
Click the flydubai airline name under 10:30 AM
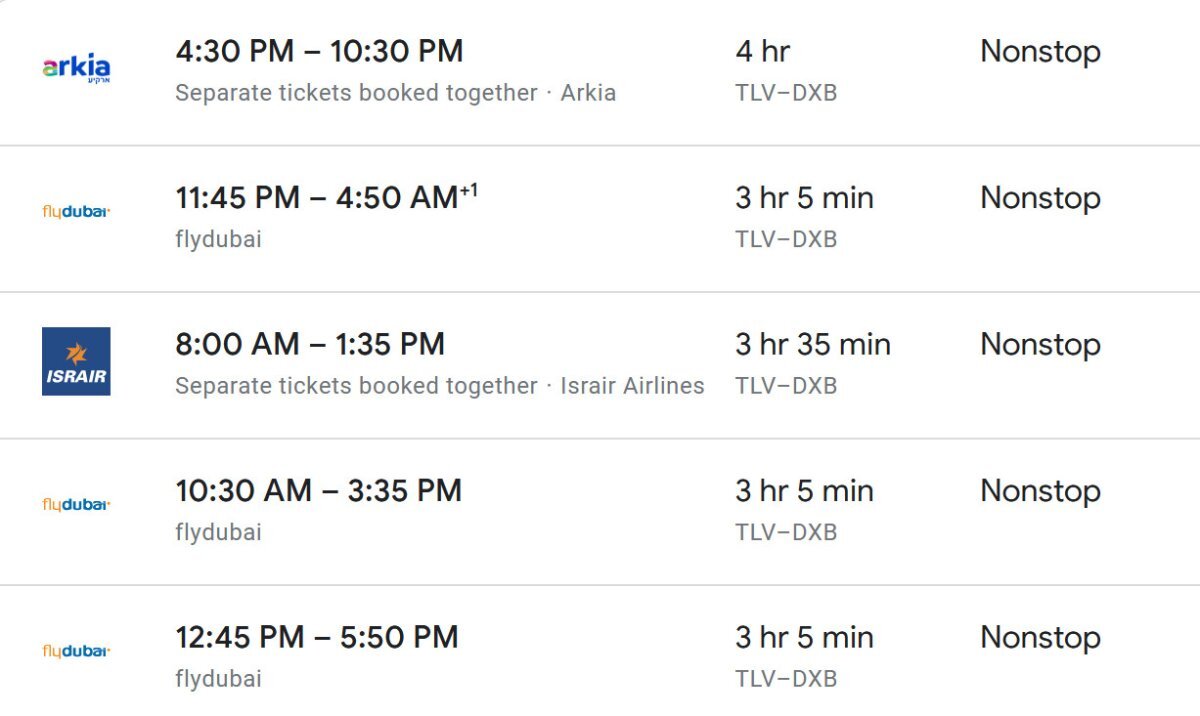click(x=218, y=533)
